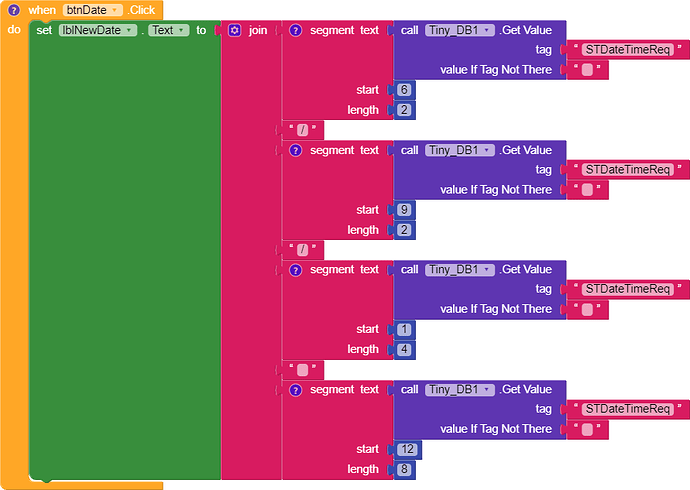Click the second "/" text string block
The width and height of the screenshot is (690, 490).
[x=303, y=250]
